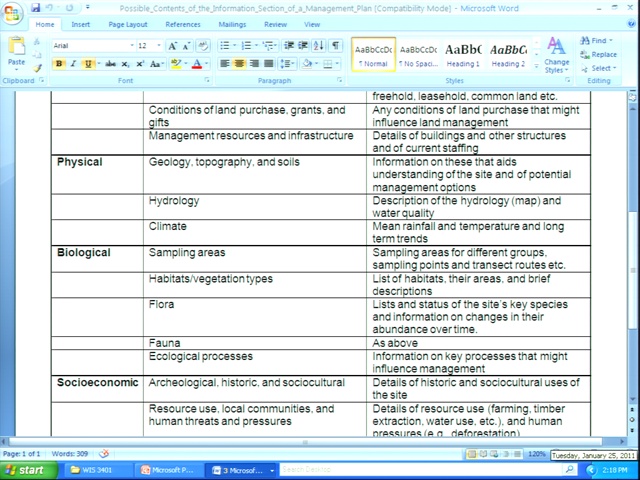Toggle Bold formatting

pyautogui.click(x=59, y=64)
